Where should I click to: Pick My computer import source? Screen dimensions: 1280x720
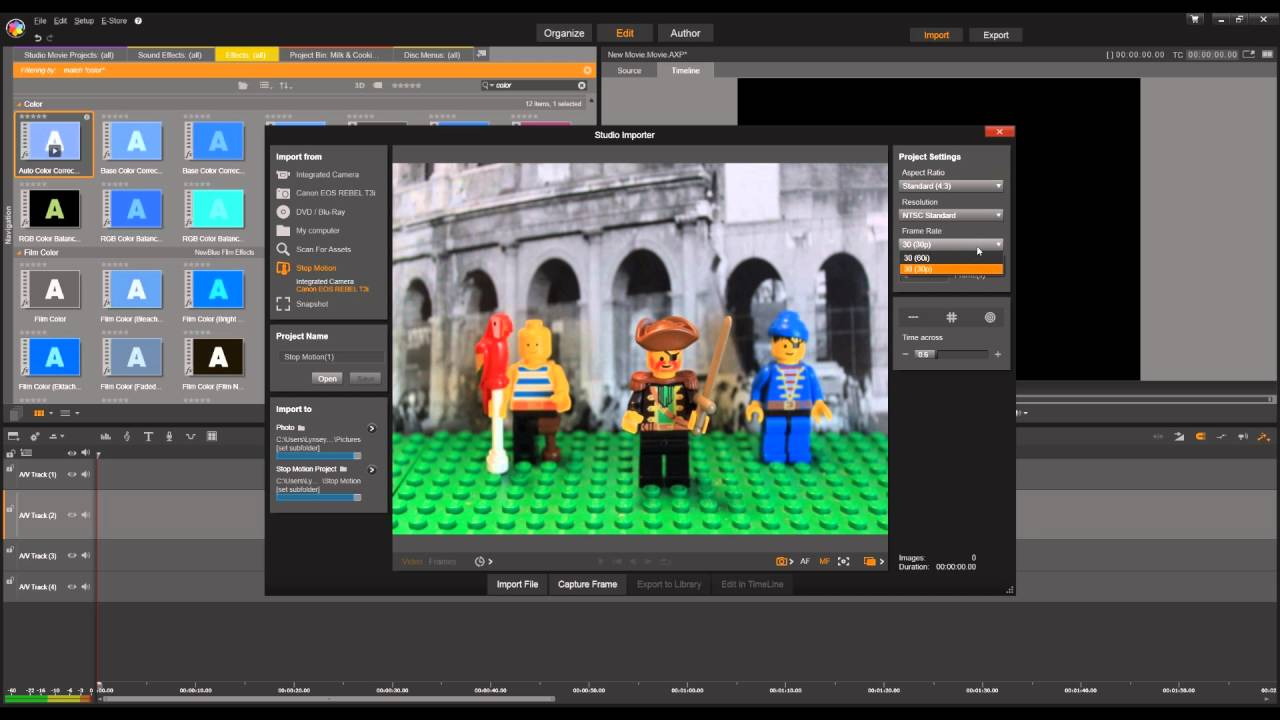click(308, 230)
